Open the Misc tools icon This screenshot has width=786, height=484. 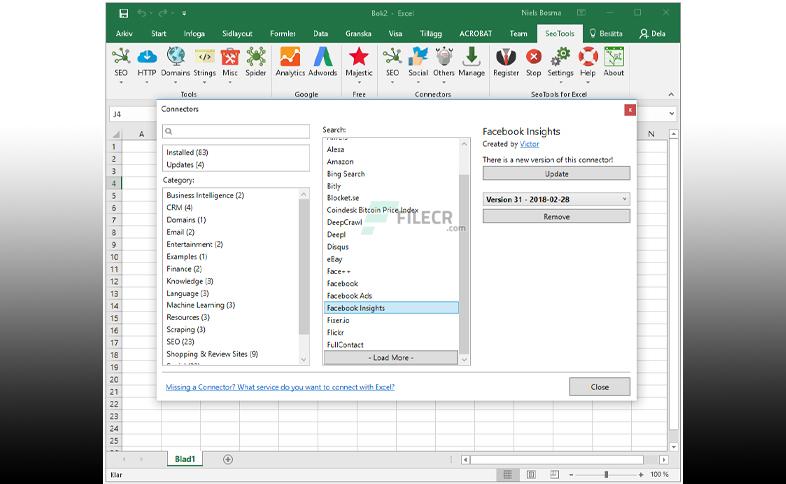230,57
